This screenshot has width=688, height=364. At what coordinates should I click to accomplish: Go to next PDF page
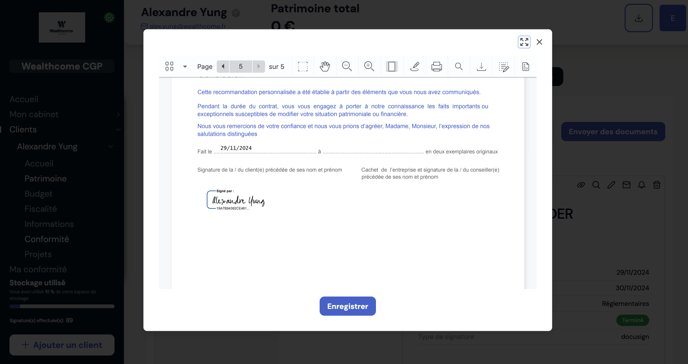click(258, 66)
